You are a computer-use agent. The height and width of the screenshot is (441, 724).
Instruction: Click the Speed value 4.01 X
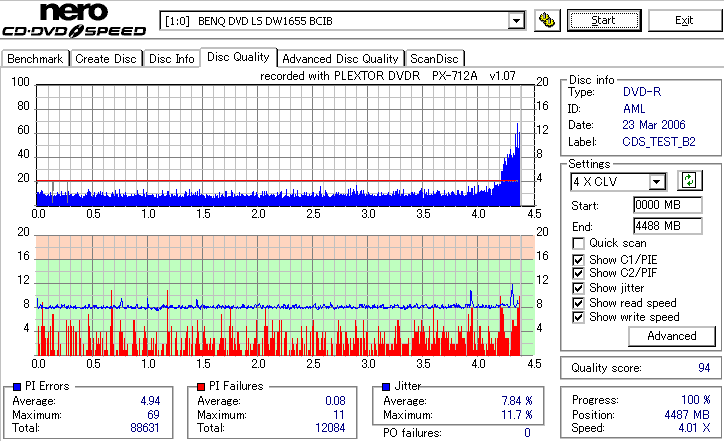pos(694,428)
